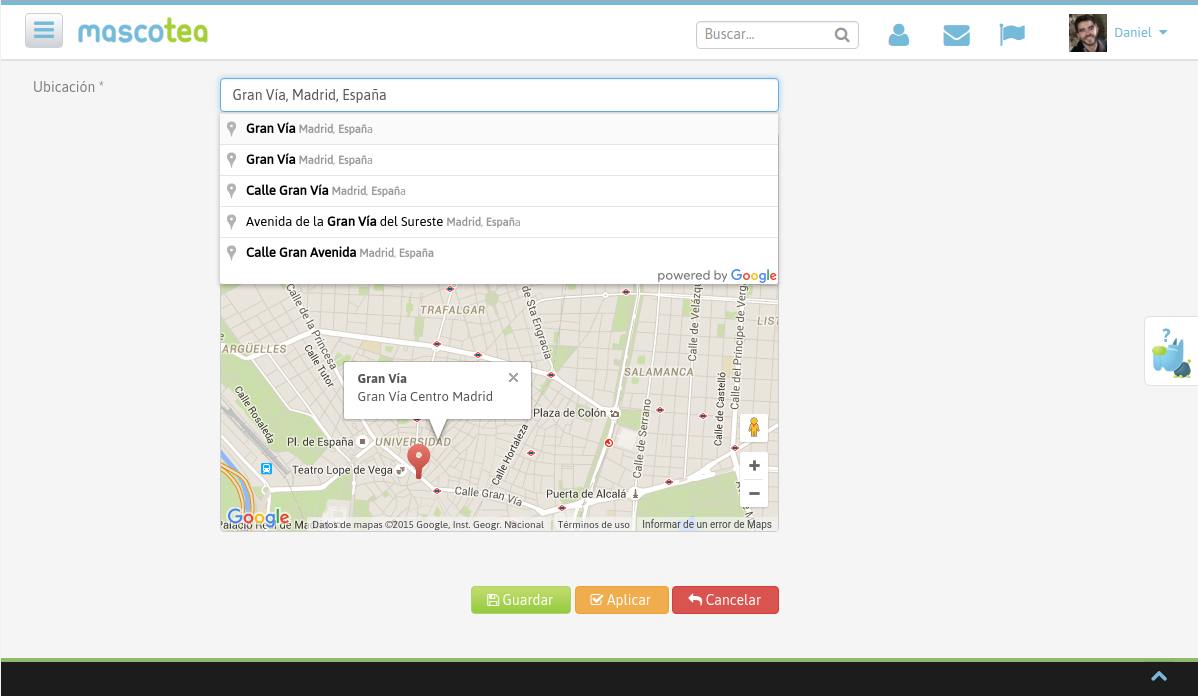The image size is (1198, 696).
Task: Click the red map marker pin
Action: pyautogui.click(x=419, y=459)
